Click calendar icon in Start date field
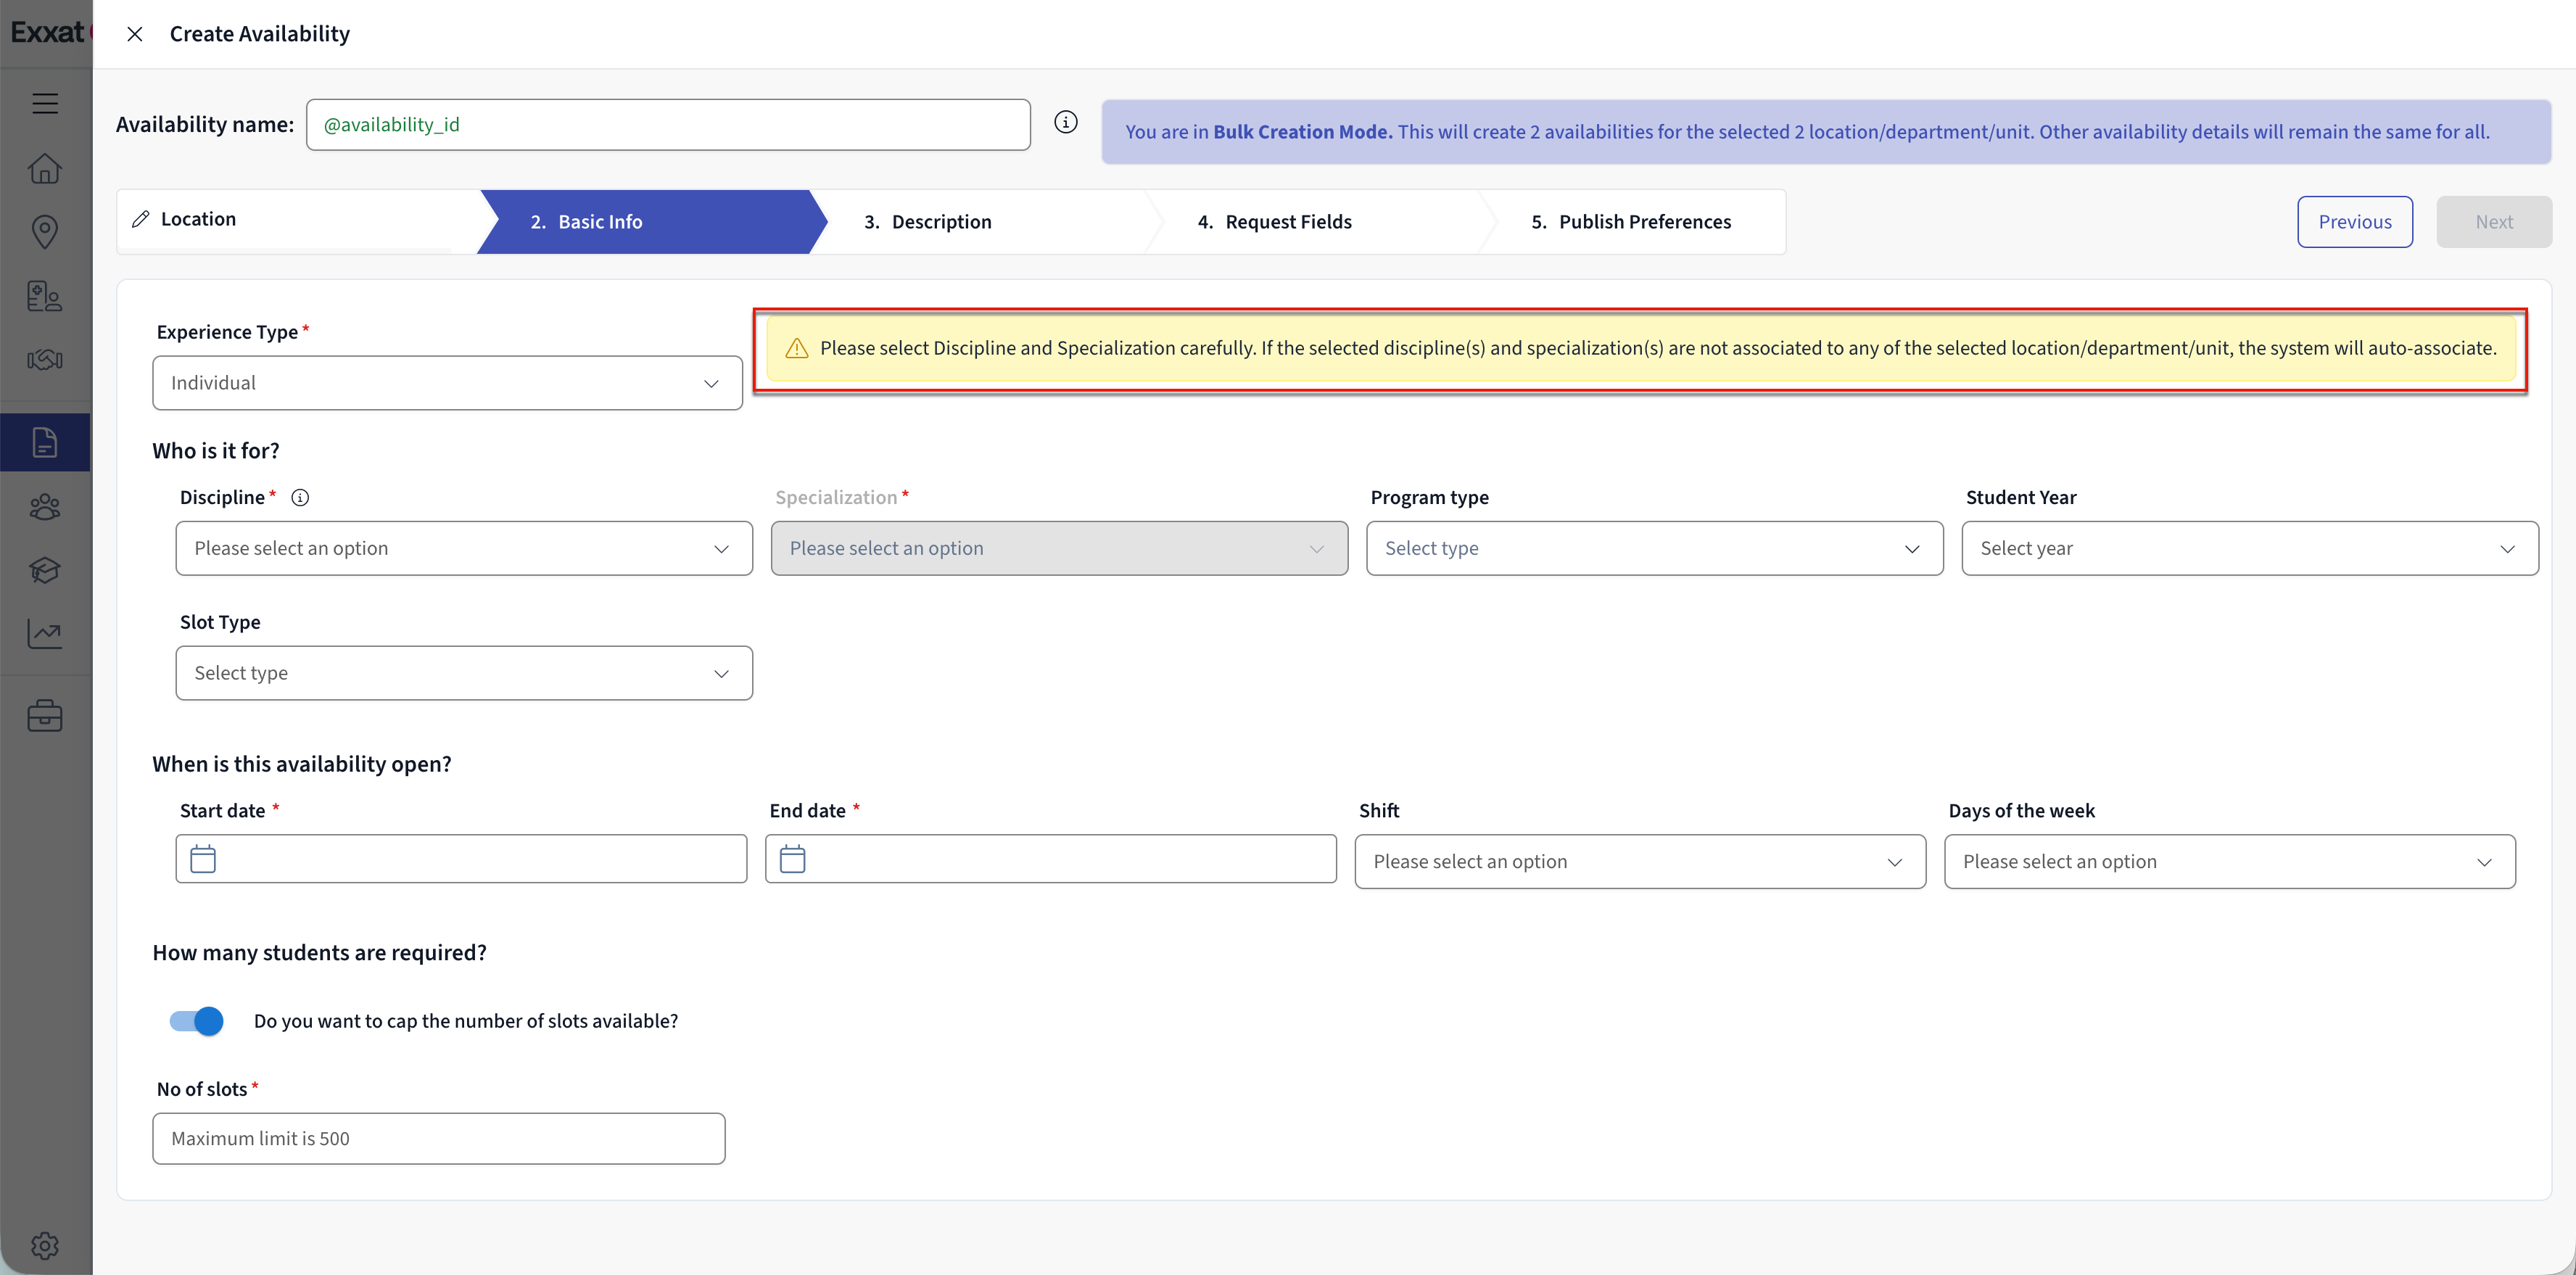 (203, 859)
